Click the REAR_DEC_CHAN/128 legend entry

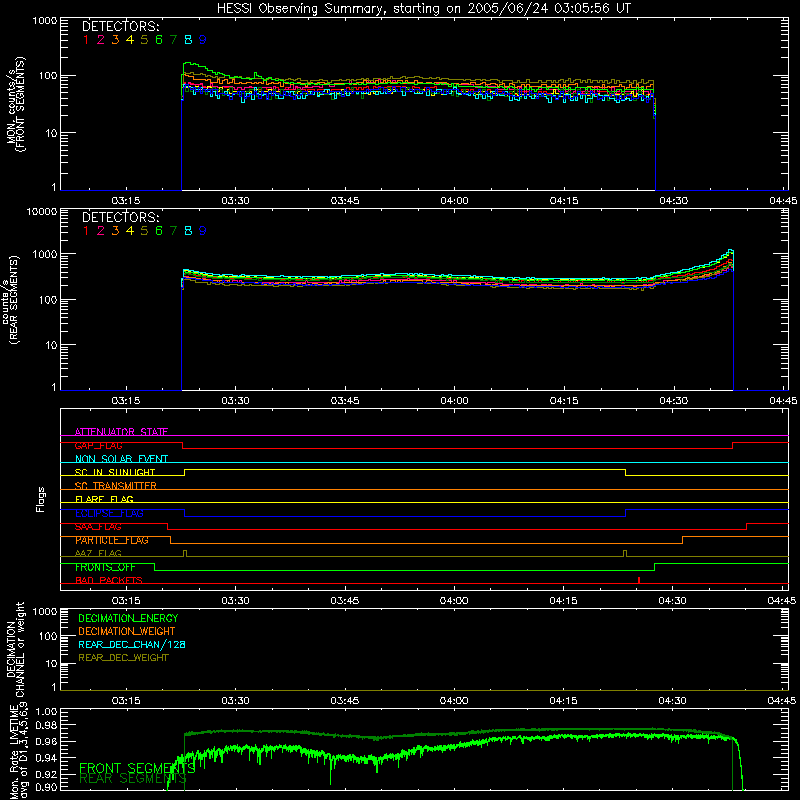[x=132, y=645]
